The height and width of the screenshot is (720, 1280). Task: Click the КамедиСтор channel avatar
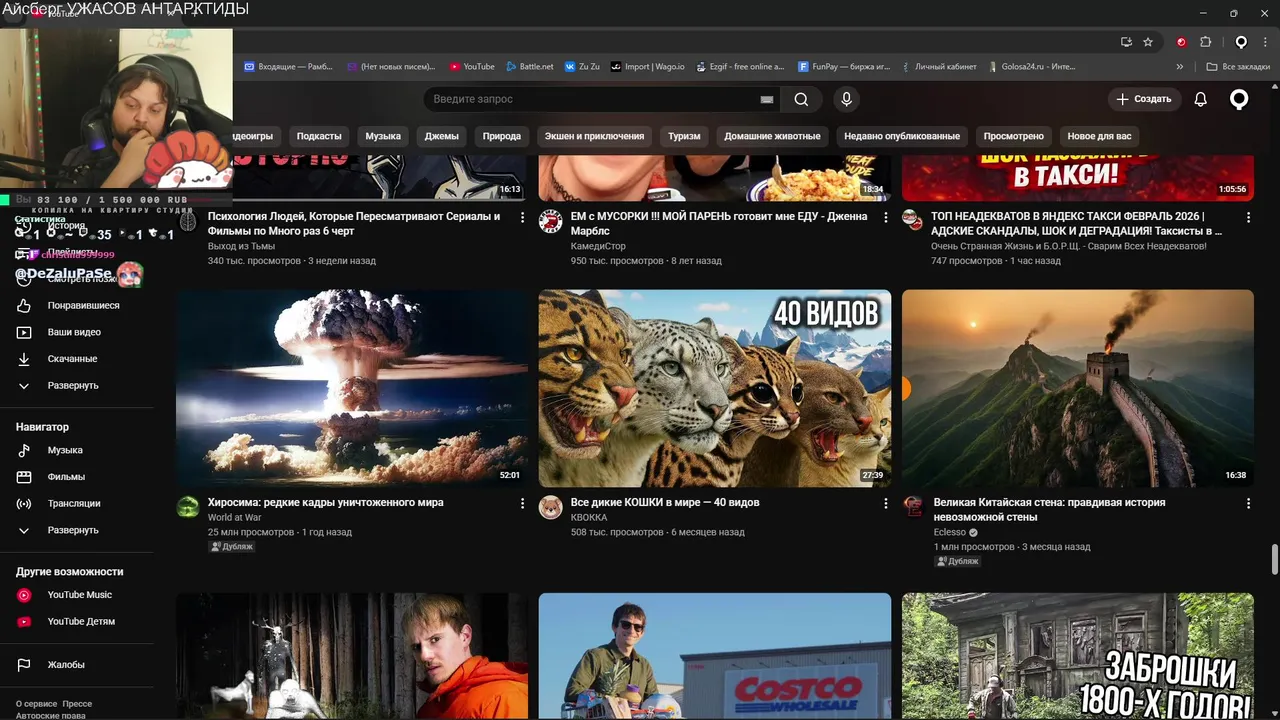[x=551, y=221]
